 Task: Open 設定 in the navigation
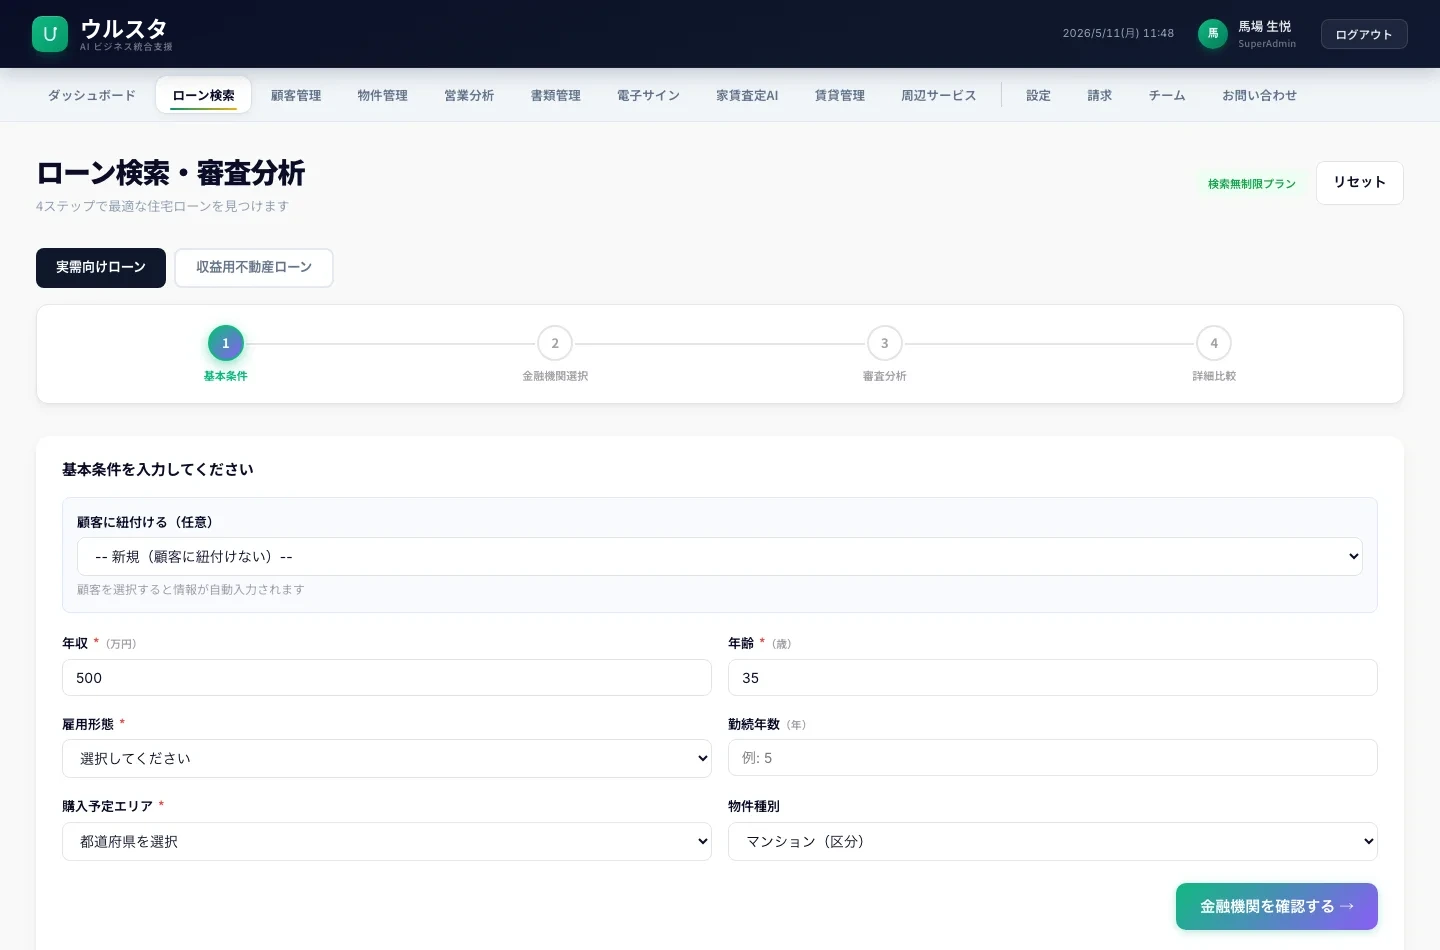[1039, 96]
